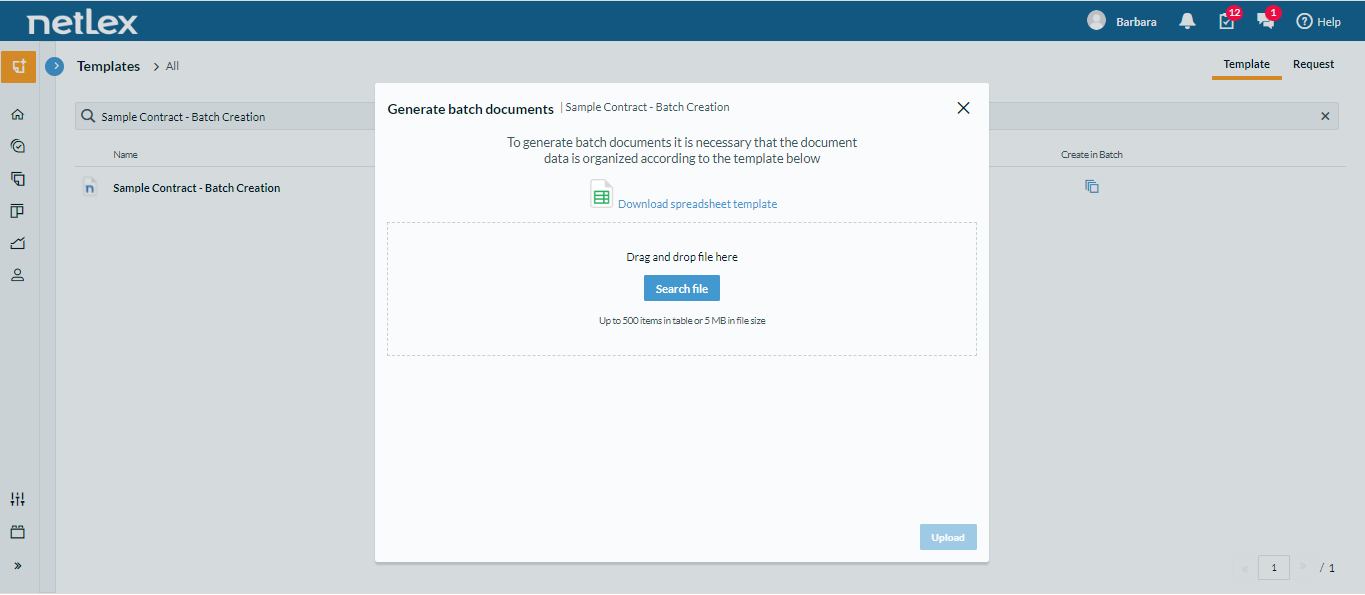This screenshot has height=595, width=1365.
Task: Go to the next page arrow
Action: (x=1303, y=567)
